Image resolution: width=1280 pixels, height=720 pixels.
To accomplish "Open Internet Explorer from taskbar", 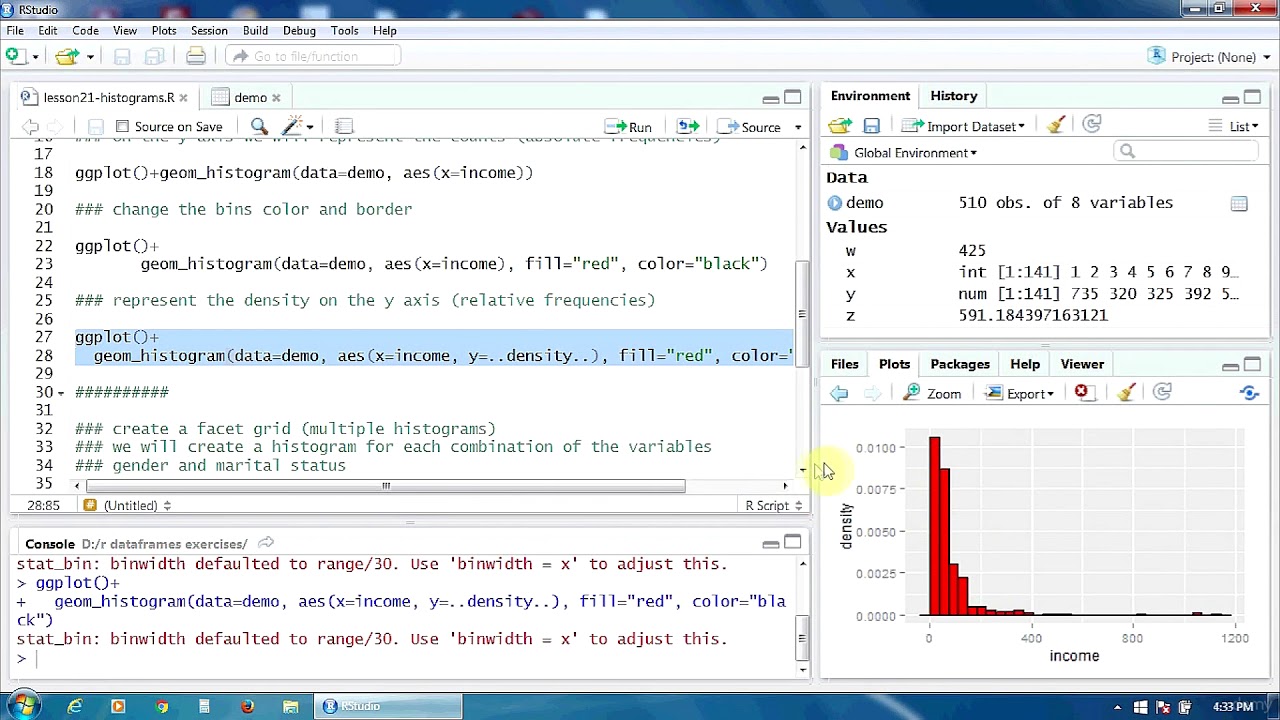I will (x=75, y=706).
